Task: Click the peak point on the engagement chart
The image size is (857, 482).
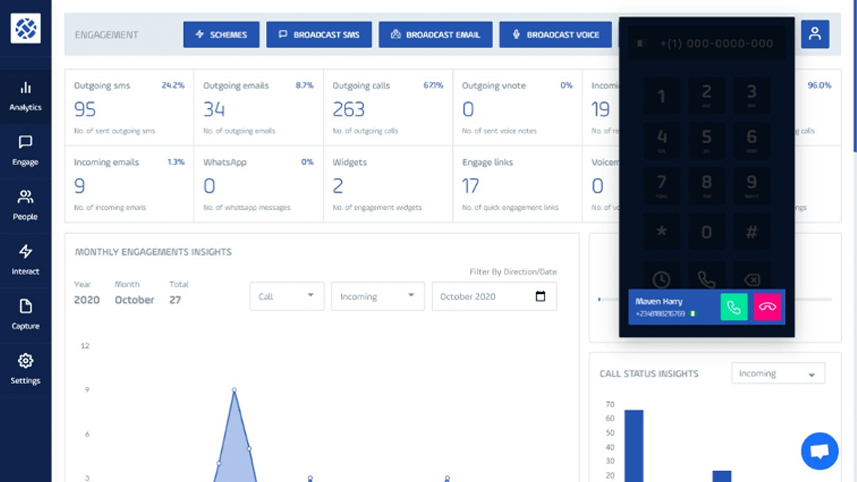Action: (x=234, y=390)
